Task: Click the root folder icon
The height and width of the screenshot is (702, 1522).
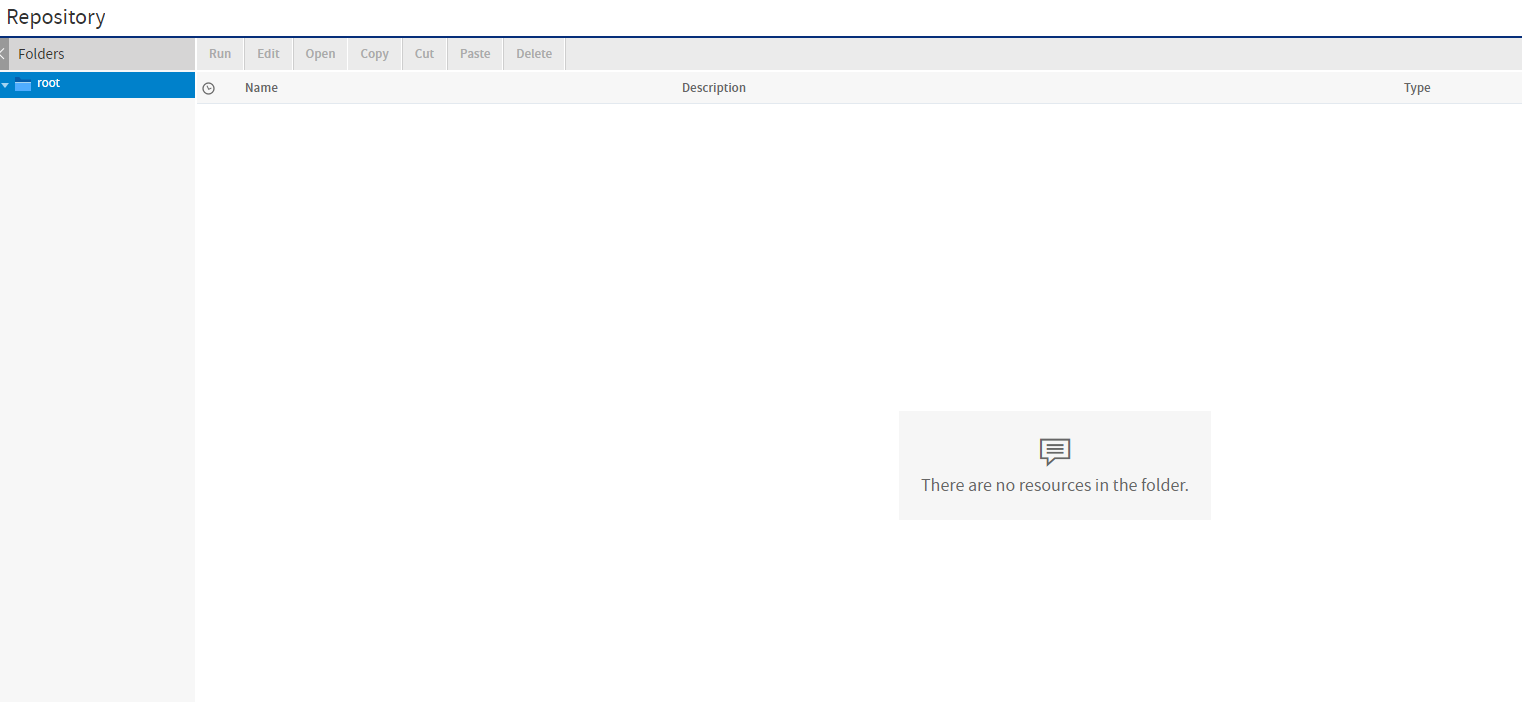Action: (x=23, y=85)
